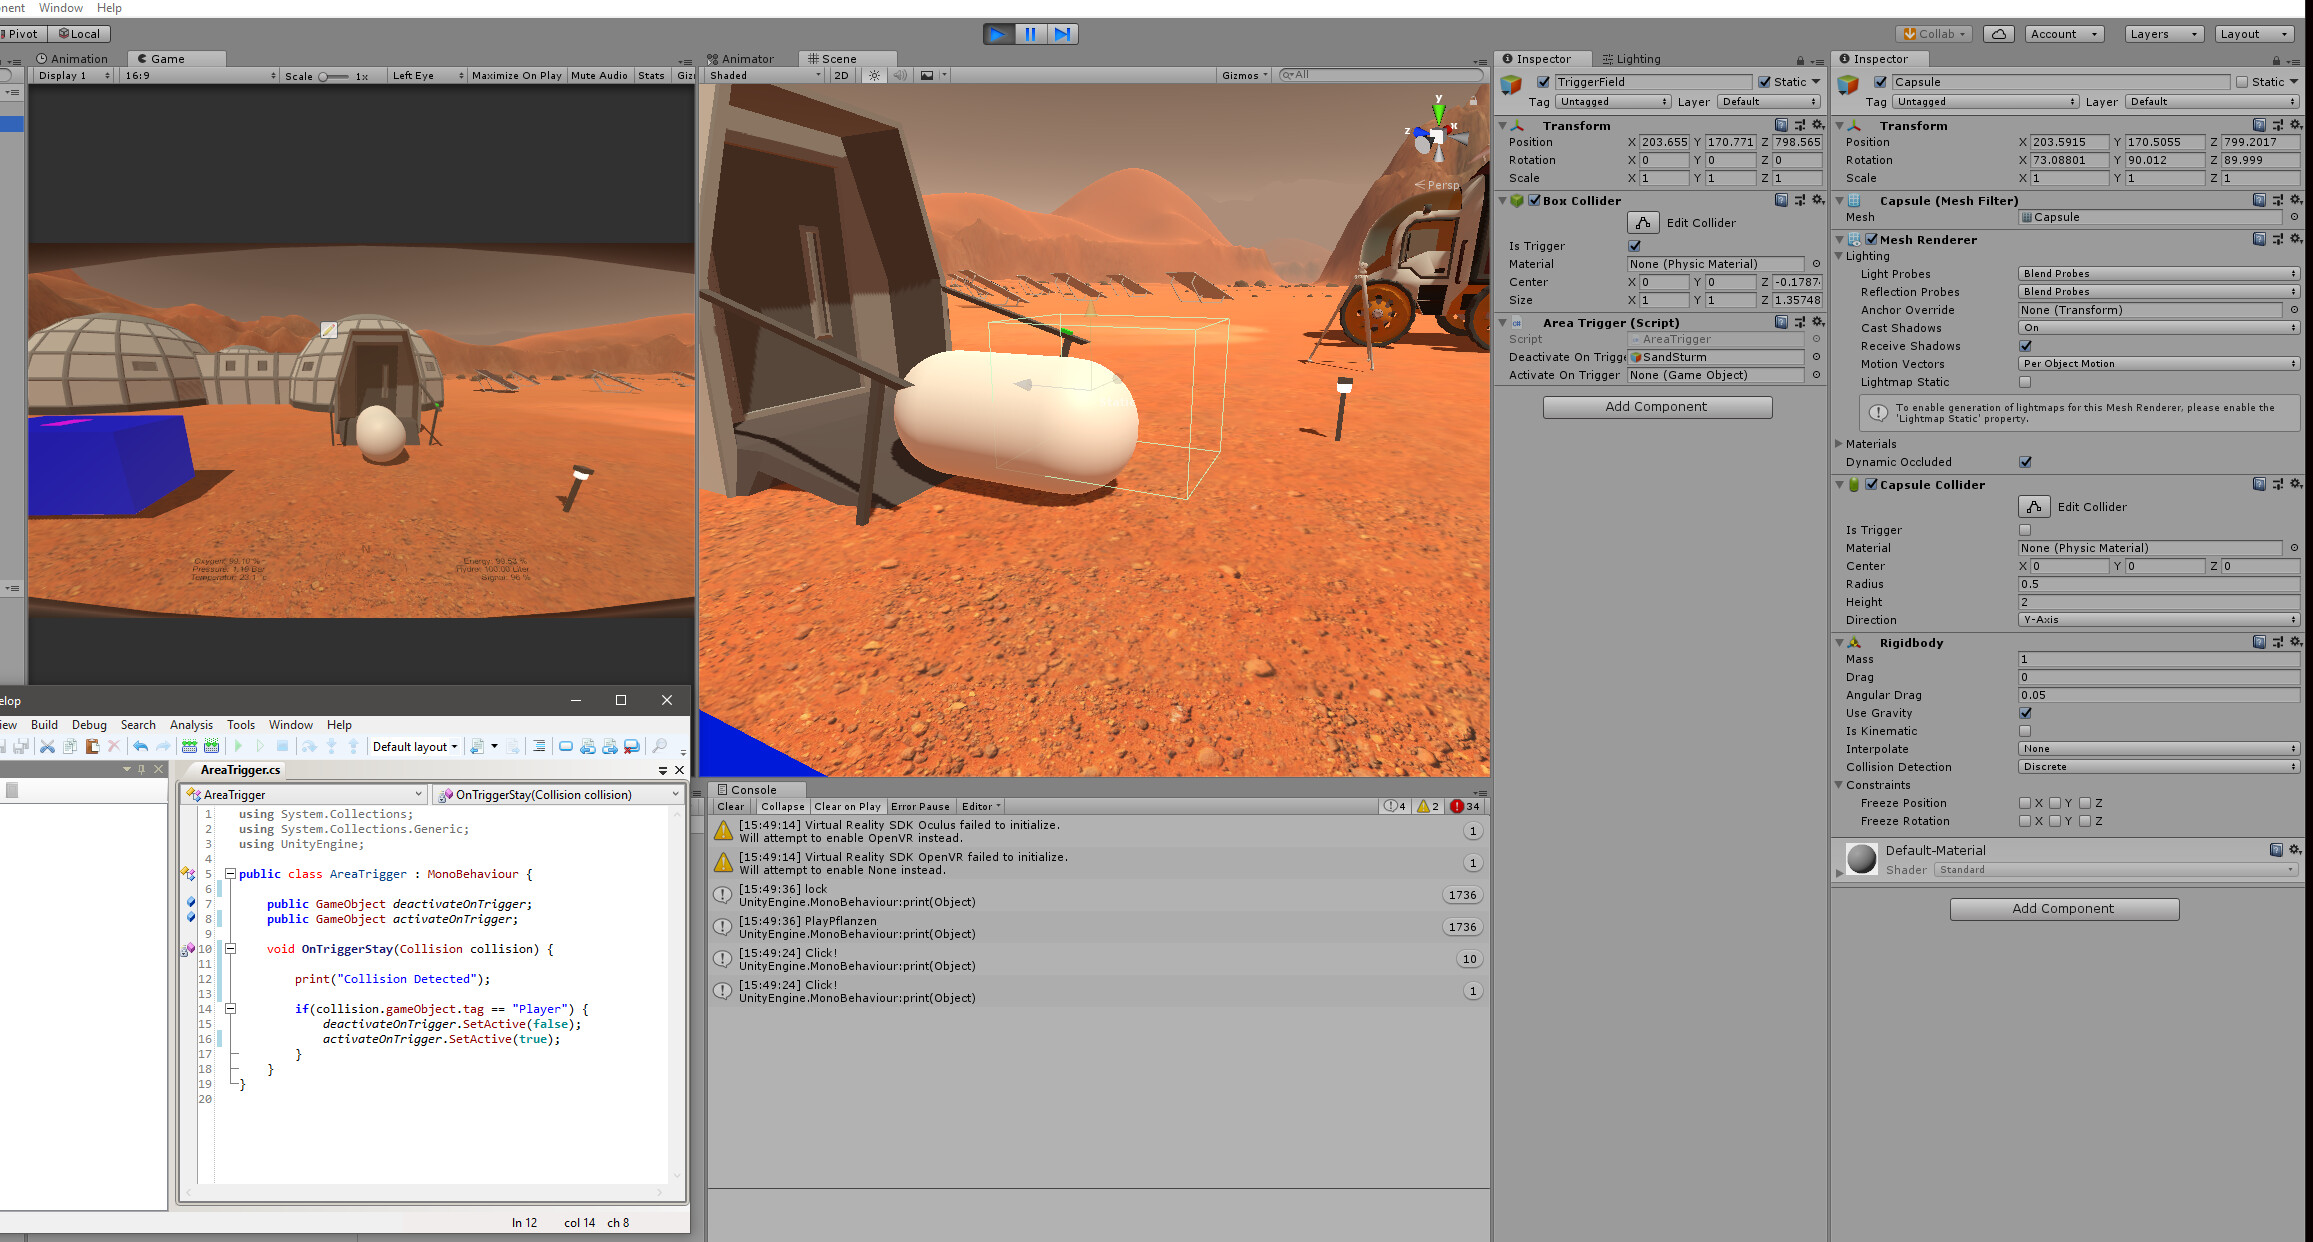Open Box Collider gear settings menu
The height and width of the screenshot is (1242, 2313).
(x=1817, y=200)
